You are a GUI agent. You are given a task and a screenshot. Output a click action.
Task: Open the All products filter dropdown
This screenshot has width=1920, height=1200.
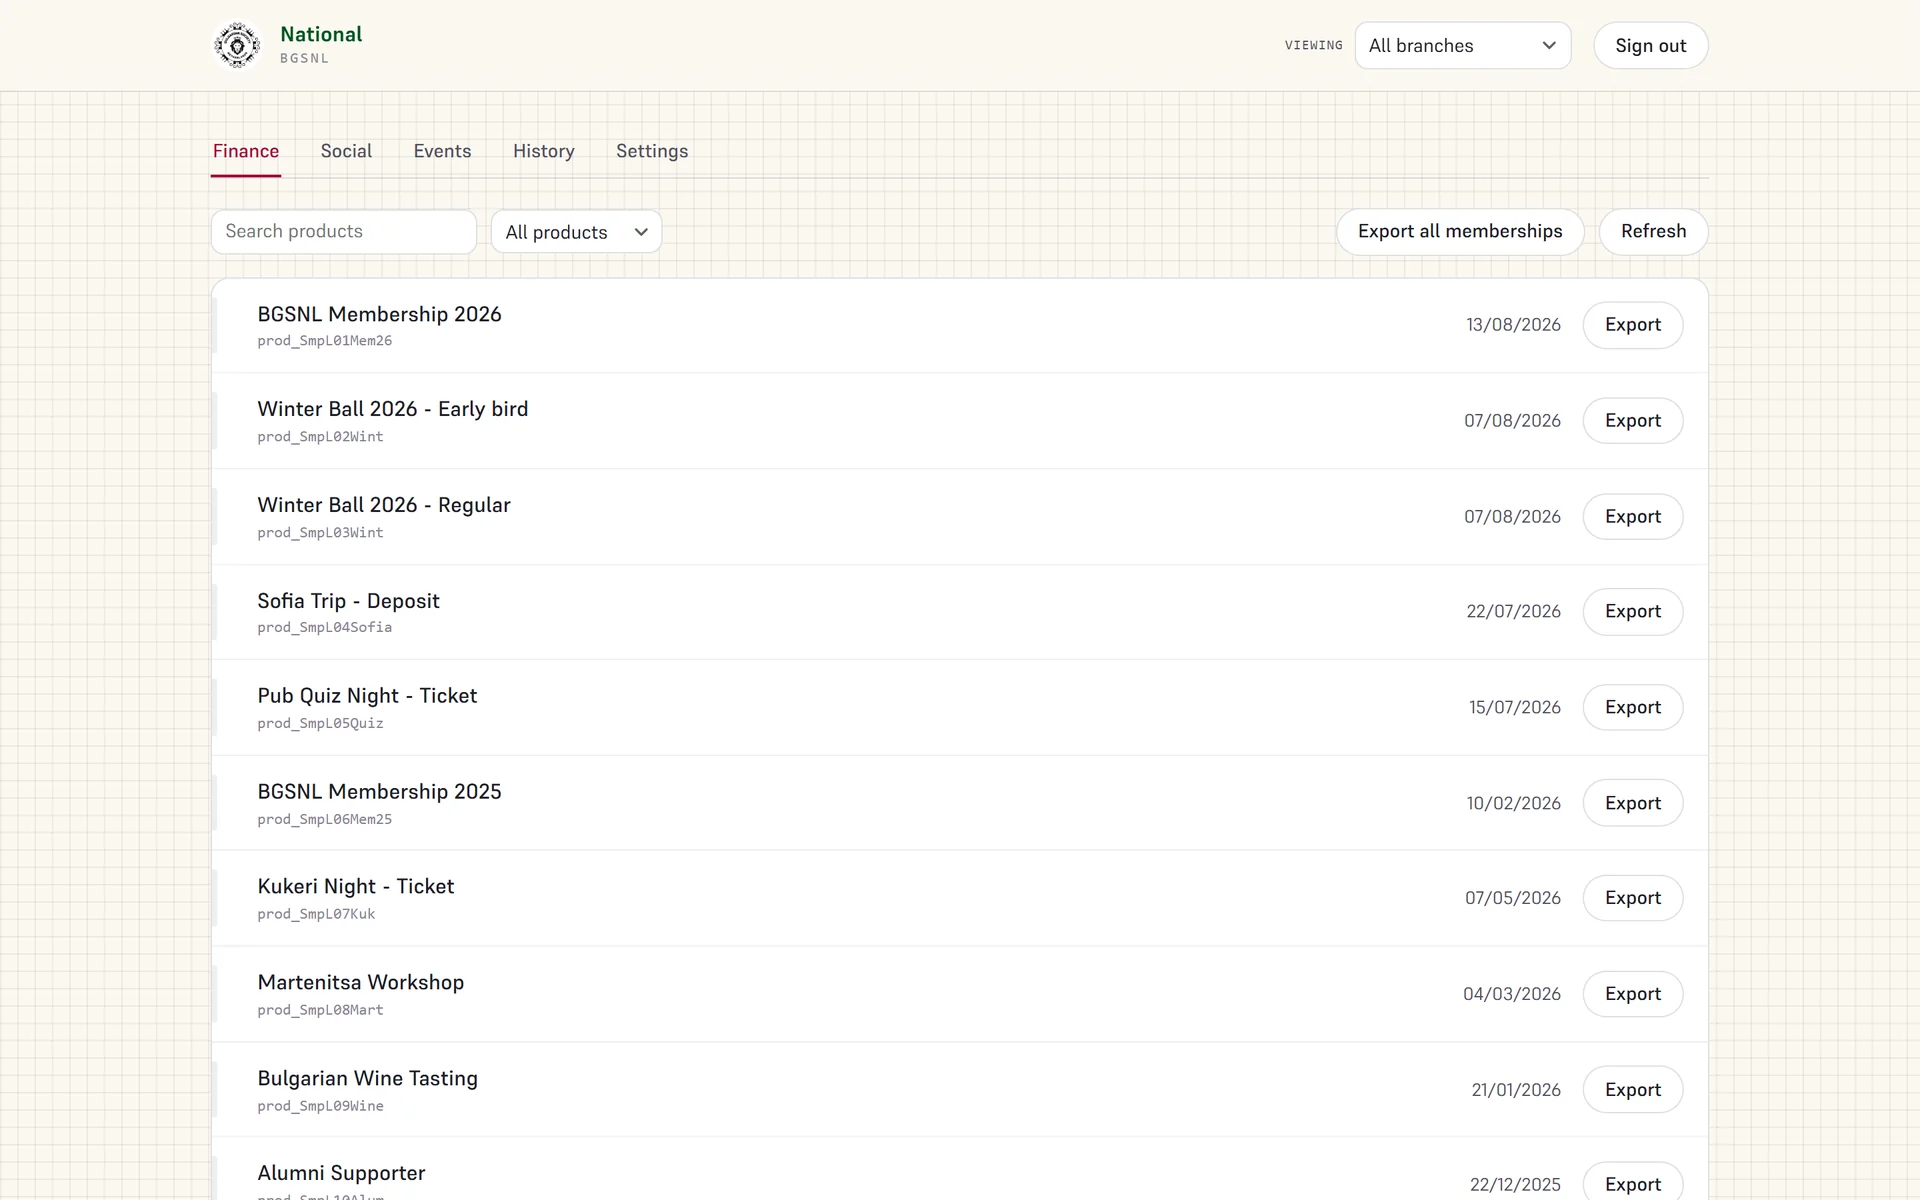pyautogui.click(x=576, y=232)
